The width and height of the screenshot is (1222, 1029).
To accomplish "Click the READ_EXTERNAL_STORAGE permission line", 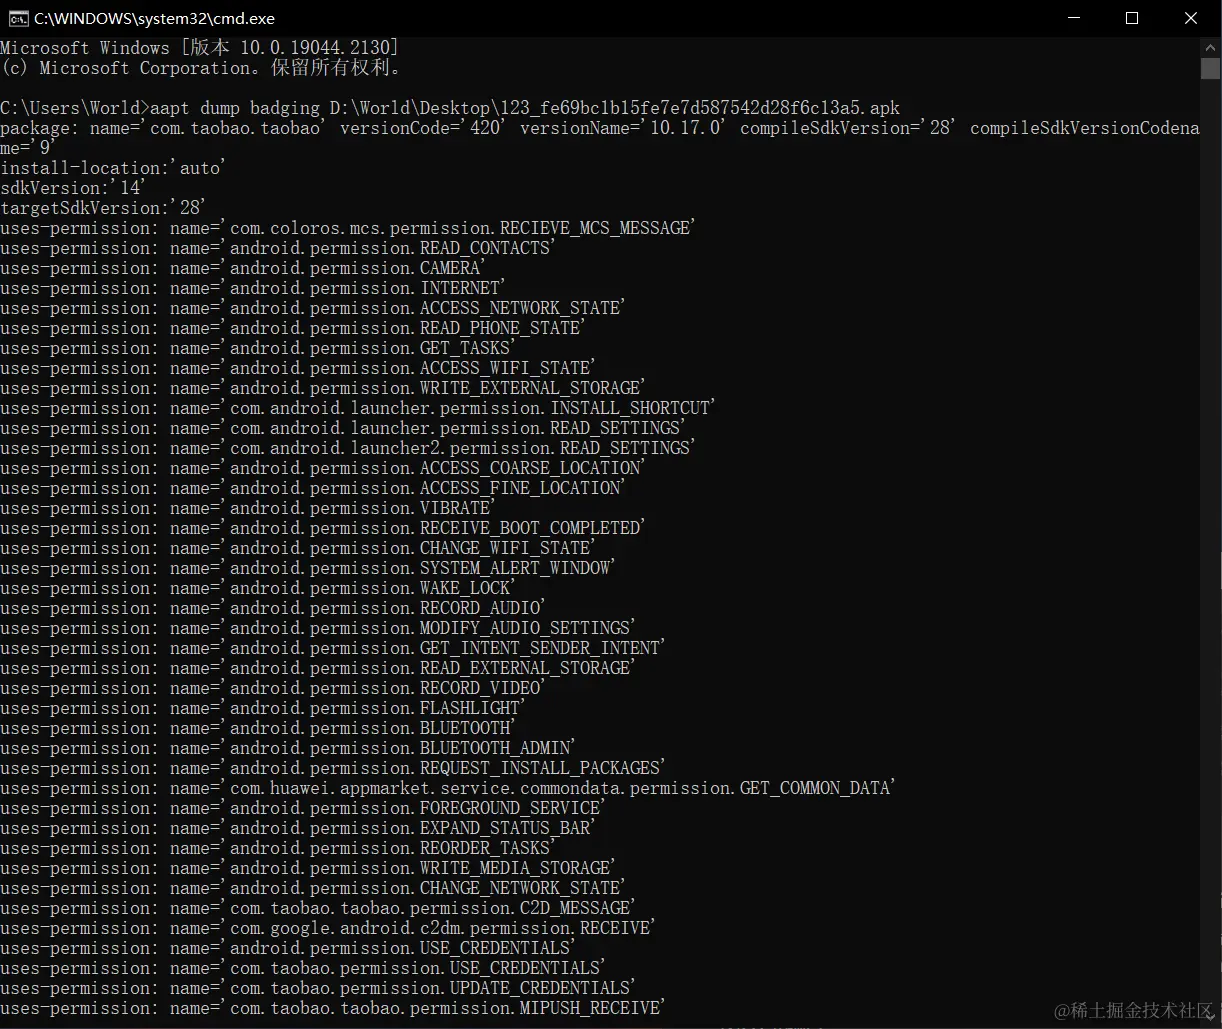I will pos(318,668).
